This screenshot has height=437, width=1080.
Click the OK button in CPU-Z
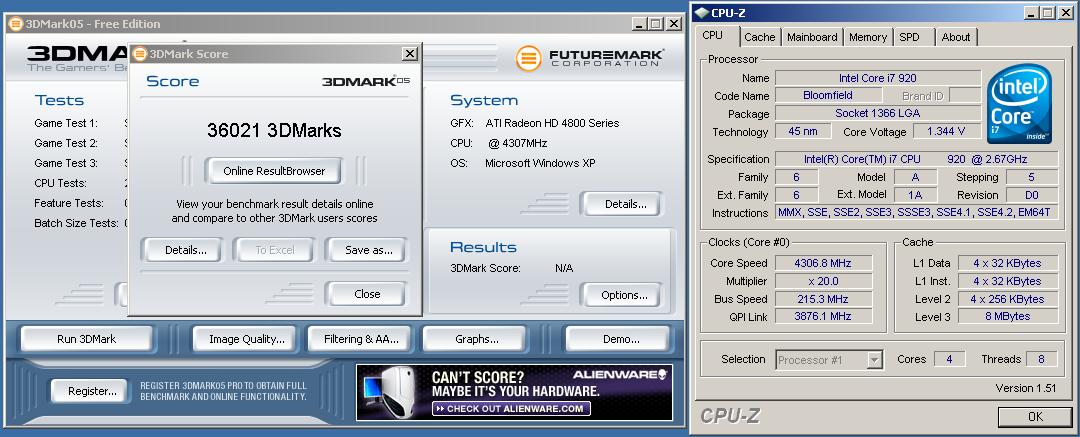click(x=1035, y=416)
